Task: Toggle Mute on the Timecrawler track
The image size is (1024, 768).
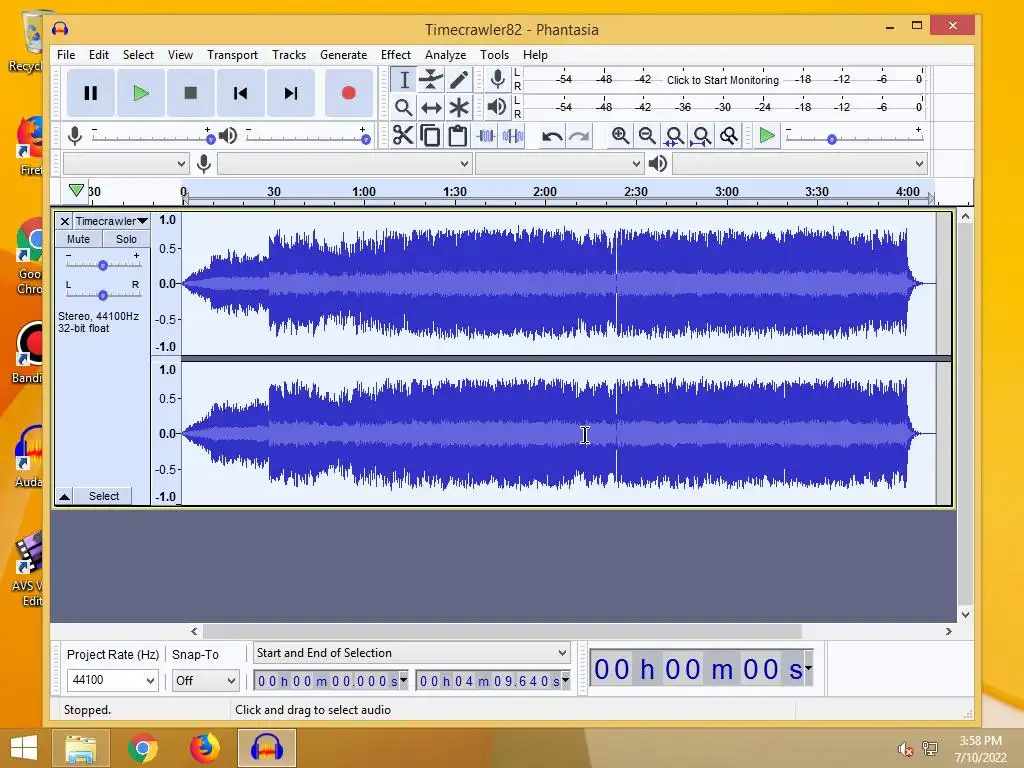Action: click(78, 239)
